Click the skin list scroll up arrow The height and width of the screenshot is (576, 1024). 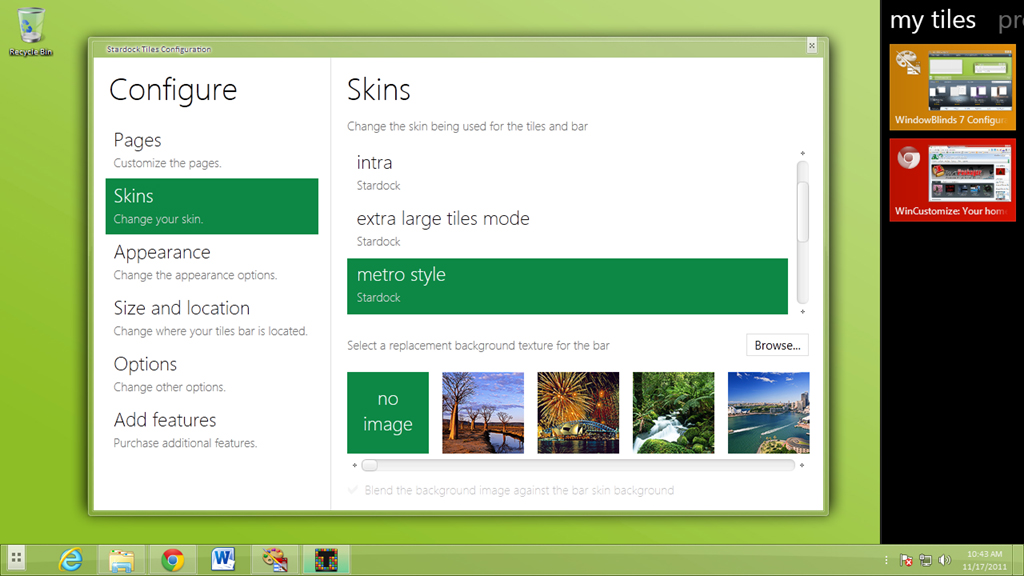point(803,153)
